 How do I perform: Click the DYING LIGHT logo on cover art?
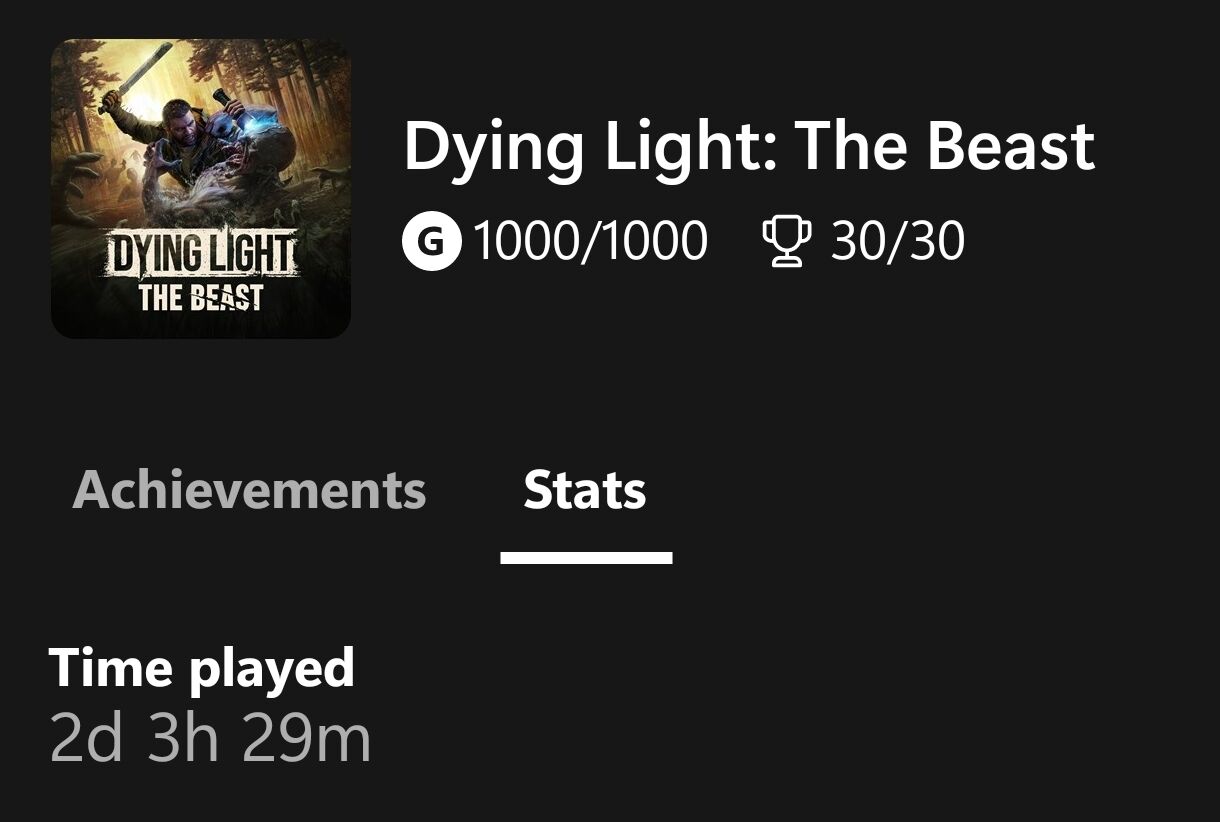pyautogui.click(x=201, y=254)
